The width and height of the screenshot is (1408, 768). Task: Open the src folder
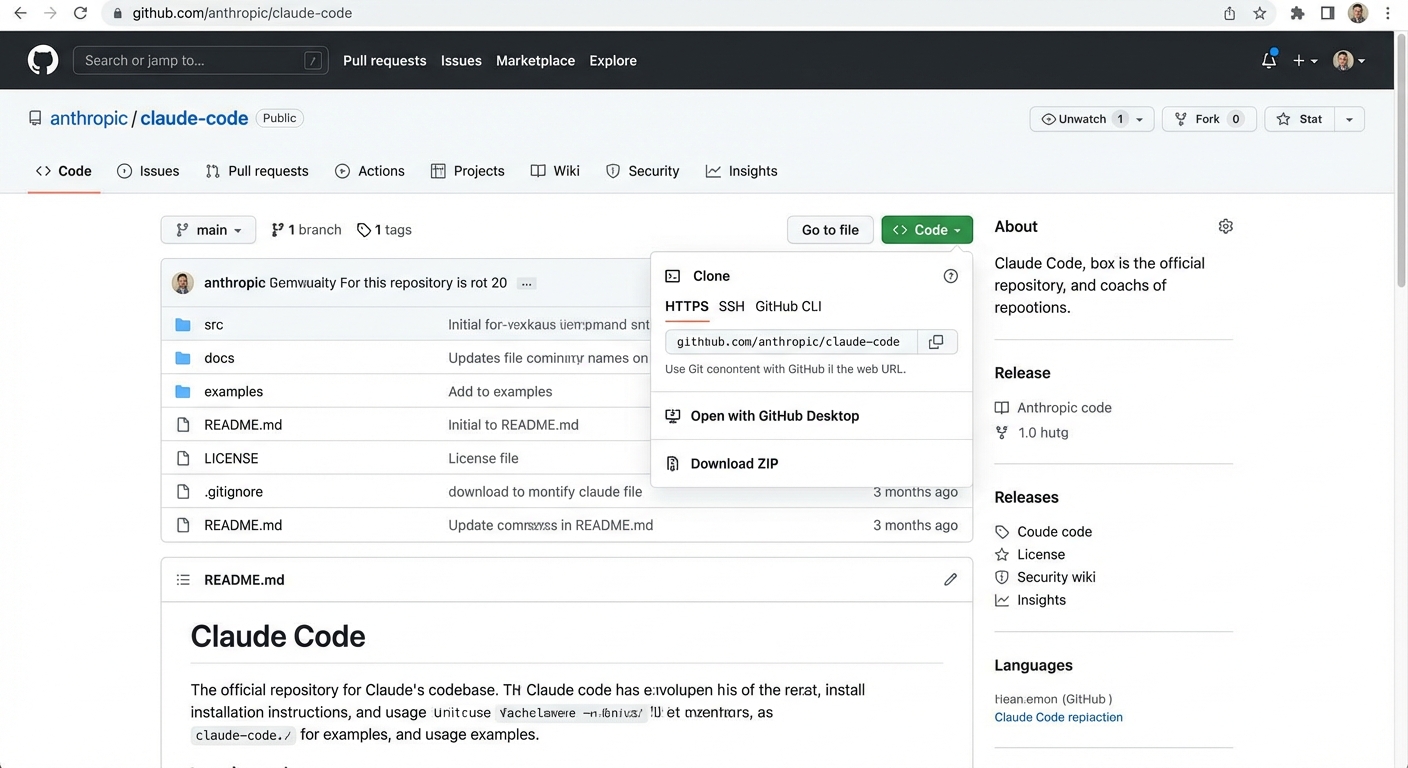coord(214,325)
